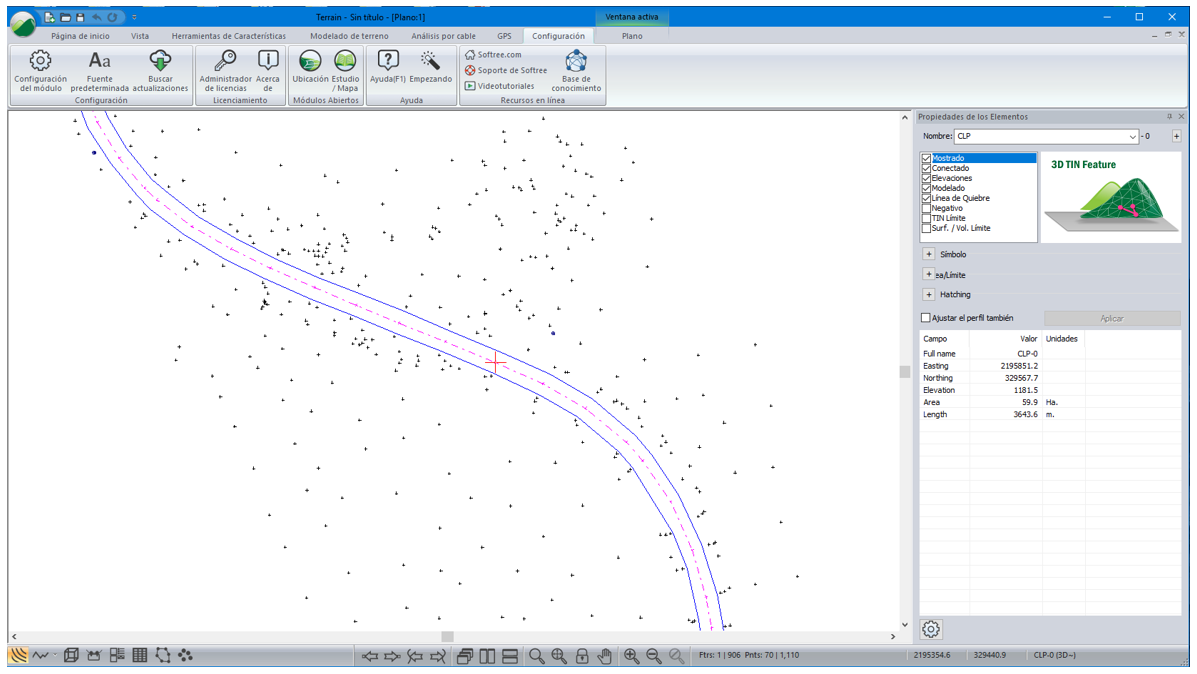Open the Nombre CLP dropdown

tap(1132, 136)
